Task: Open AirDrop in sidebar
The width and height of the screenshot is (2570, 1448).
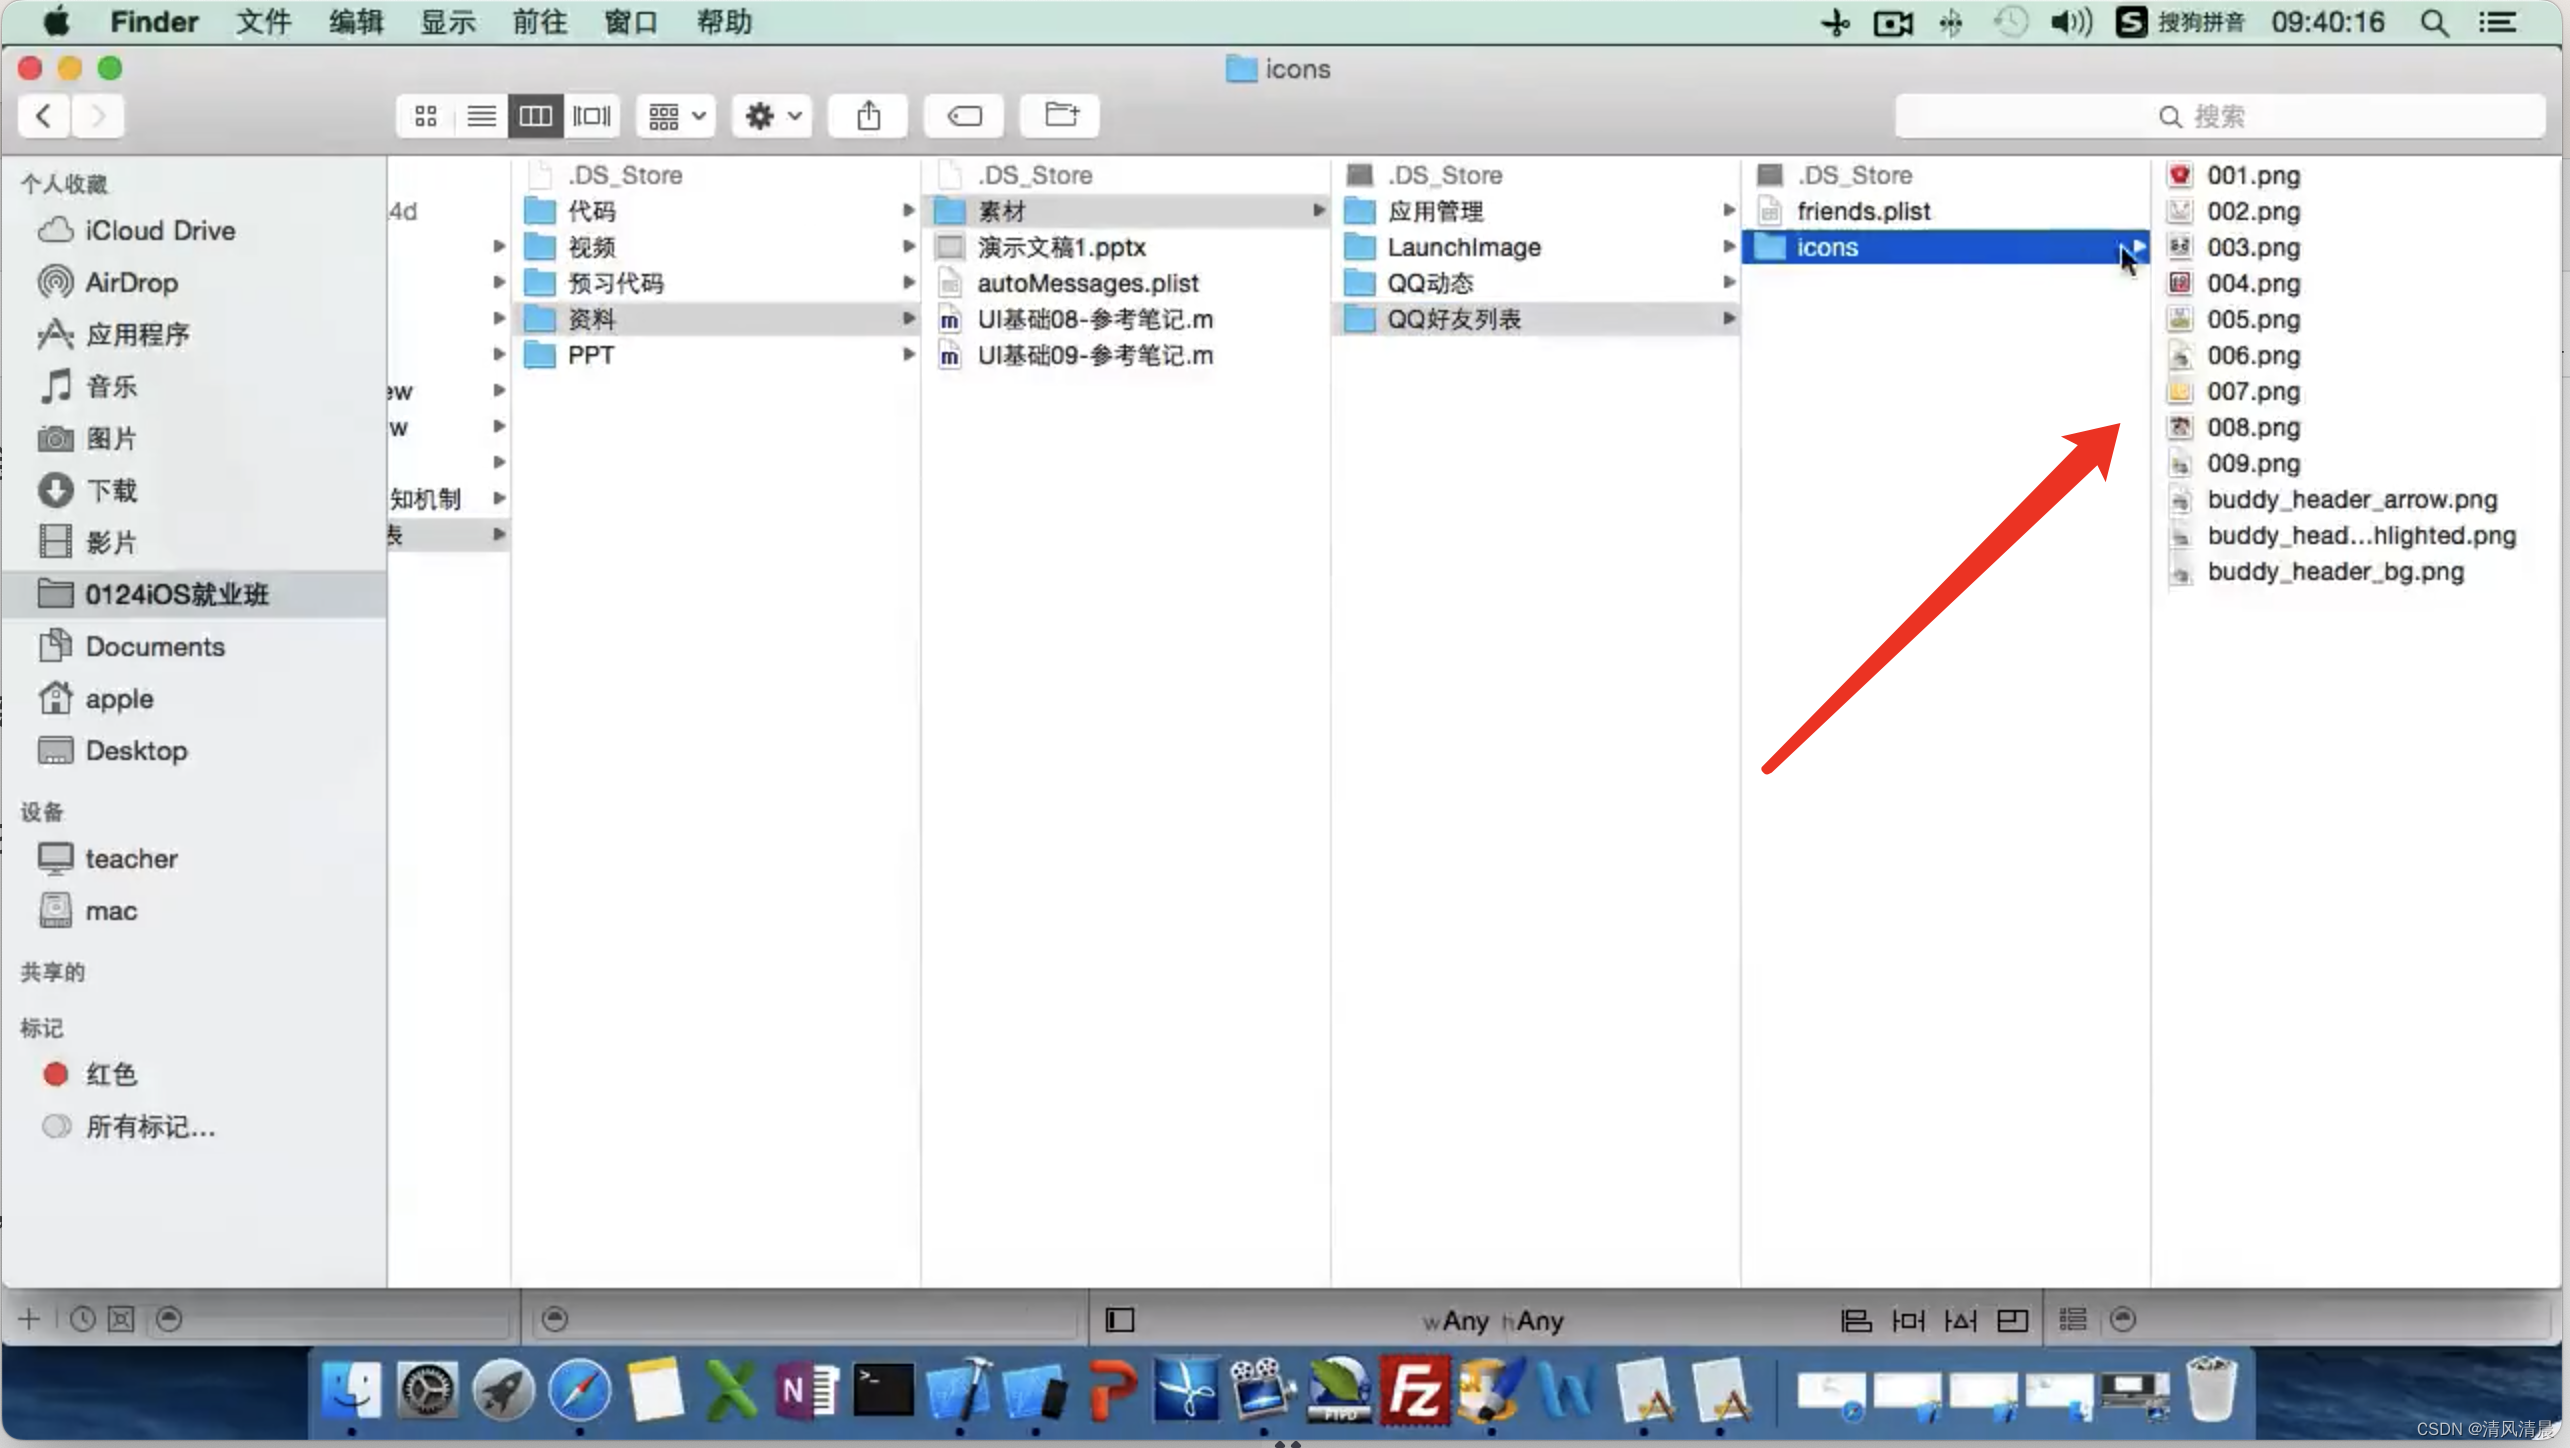Action: click(x=195, y=282)
